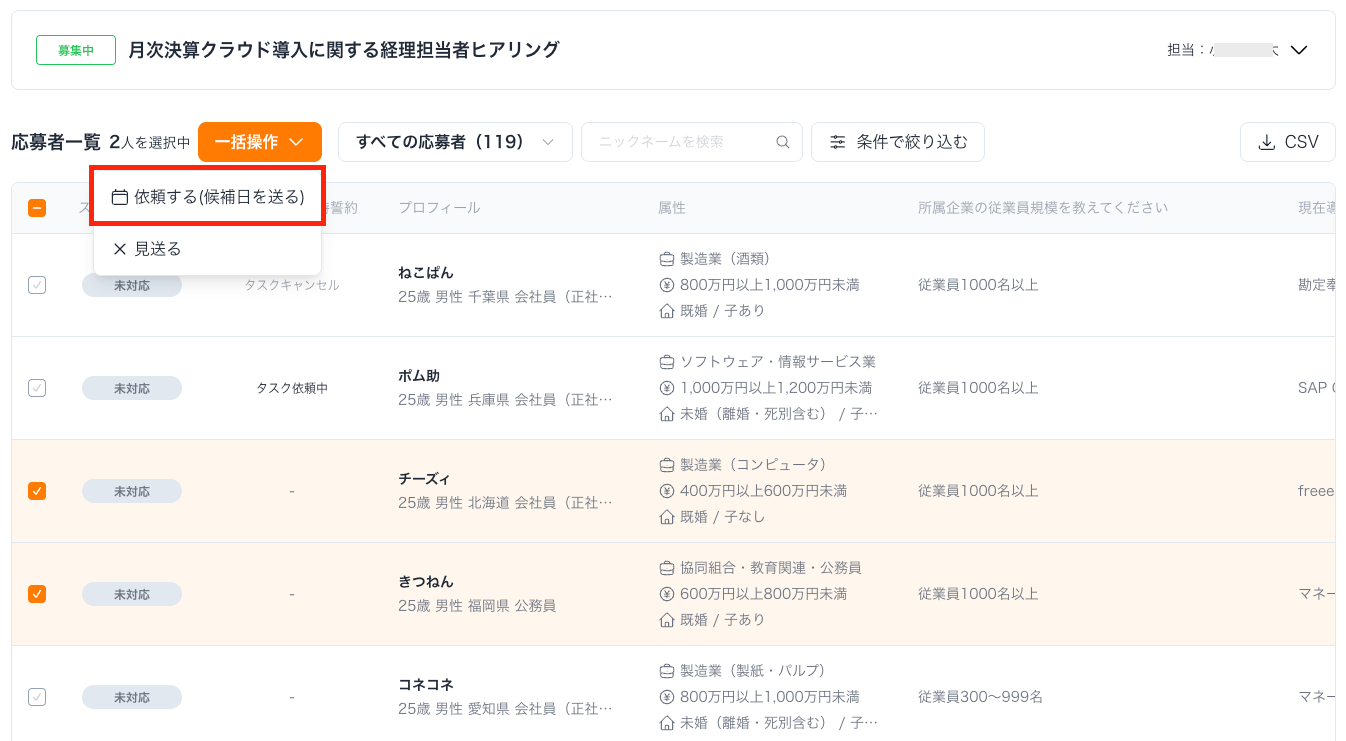Uncheck the チーズィ row checkbox
Viewport: 1346px width, 741px height.
[x=37, y=491]
